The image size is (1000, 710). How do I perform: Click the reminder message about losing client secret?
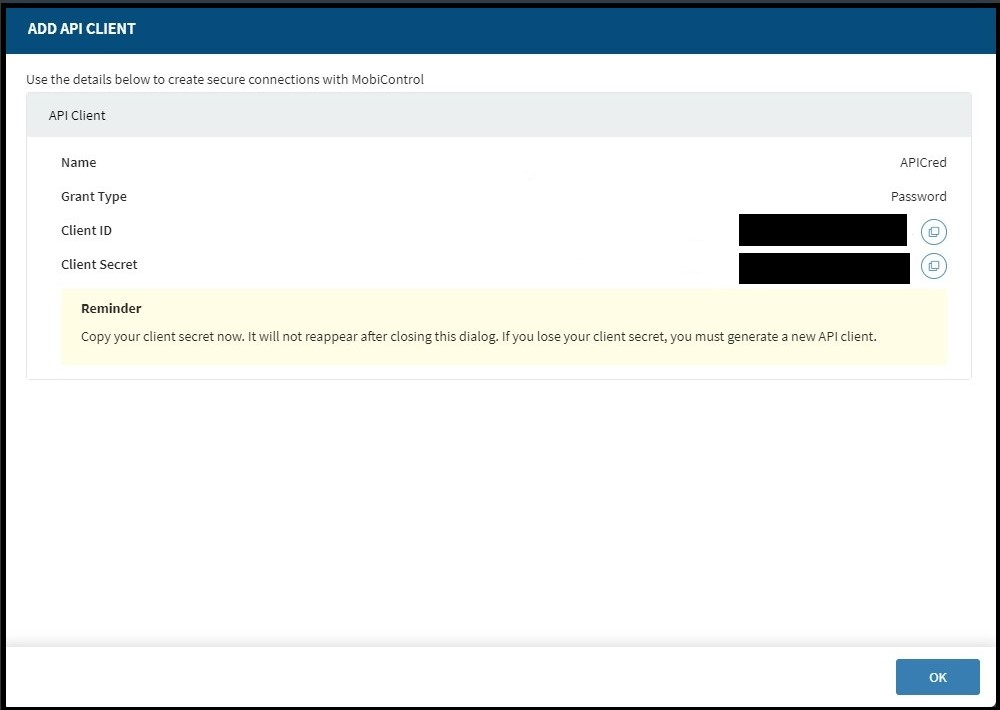point(479,336)
